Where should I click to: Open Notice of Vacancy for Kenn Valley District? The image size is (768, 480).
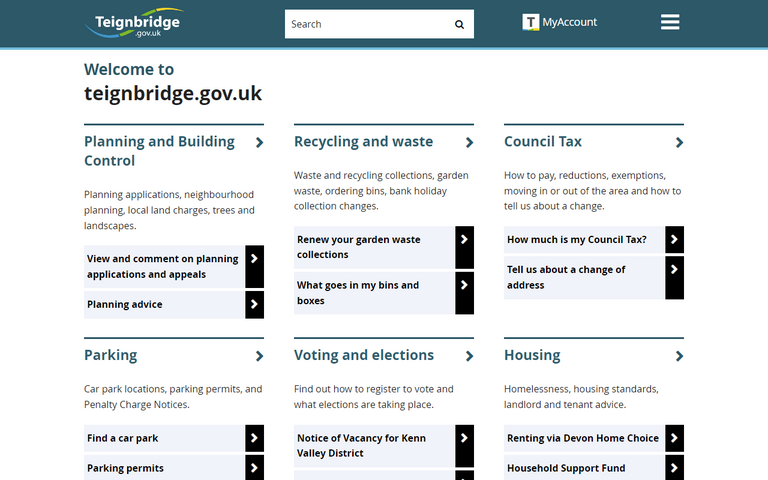(361, 446)
